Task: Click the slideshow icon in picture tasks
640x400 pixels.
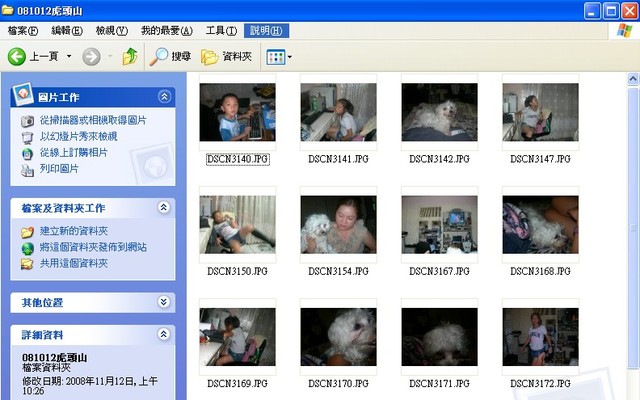Action: tap(27, 138)
